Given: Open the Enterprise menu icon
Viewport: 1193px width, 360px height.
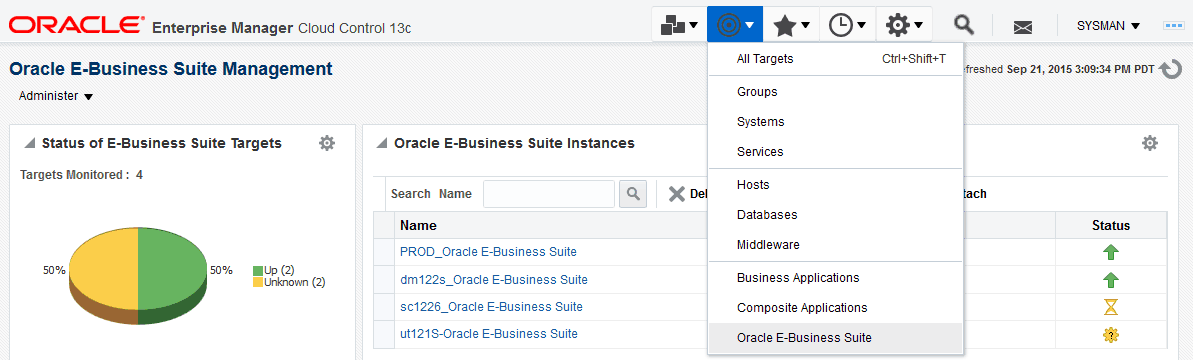Looking at the screenshot, I should 679,25.
